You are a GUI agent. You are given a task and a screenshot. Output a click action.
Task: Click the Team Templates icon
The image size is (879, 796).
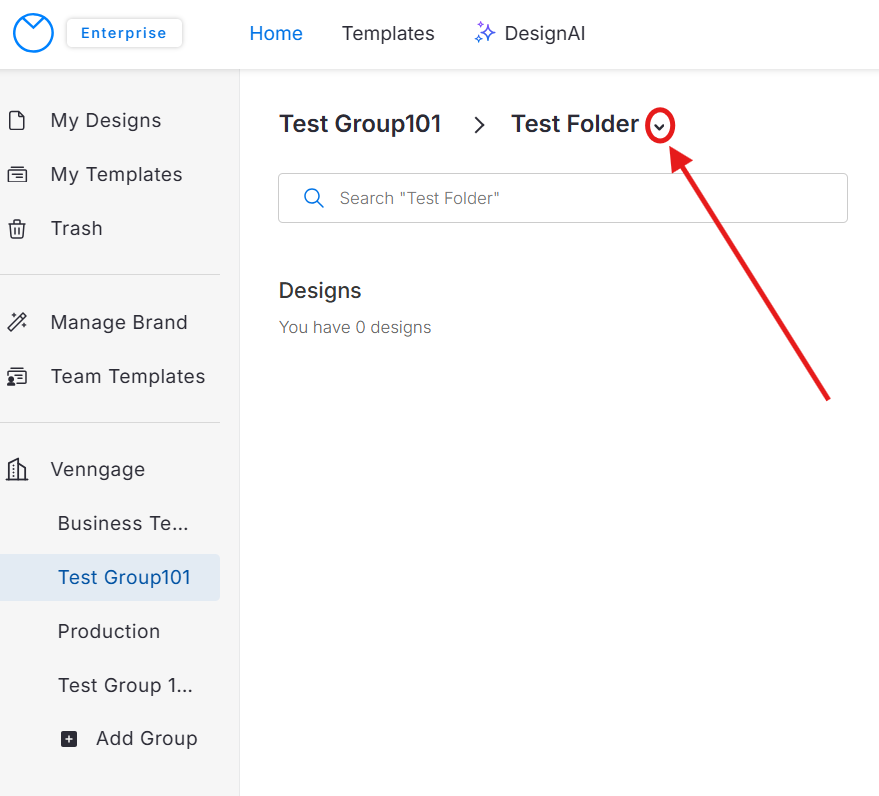click(x=17, y=377)
